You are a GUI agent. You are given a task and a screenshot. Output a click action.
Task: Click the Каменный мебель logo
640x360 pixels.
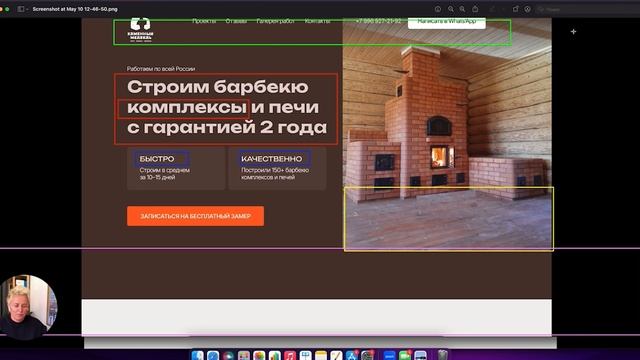click(x=140, y=30)
